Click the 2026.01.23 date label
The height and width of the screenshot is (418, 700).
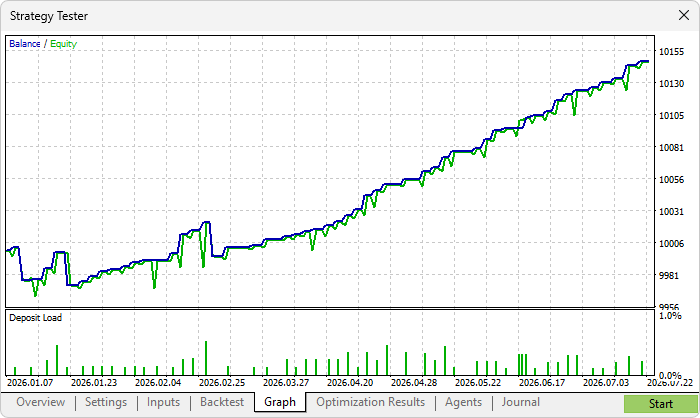pyautogui.click(x=94, y=383)
